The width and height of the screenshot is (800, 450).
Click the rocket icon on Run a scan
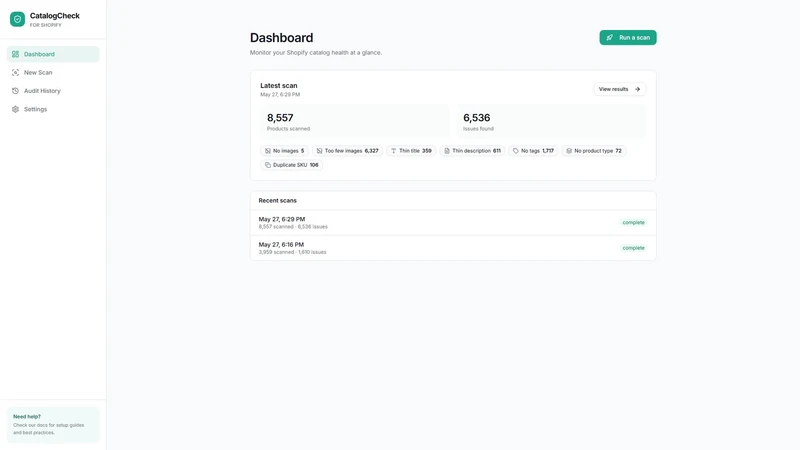click(x=610, y=37)
